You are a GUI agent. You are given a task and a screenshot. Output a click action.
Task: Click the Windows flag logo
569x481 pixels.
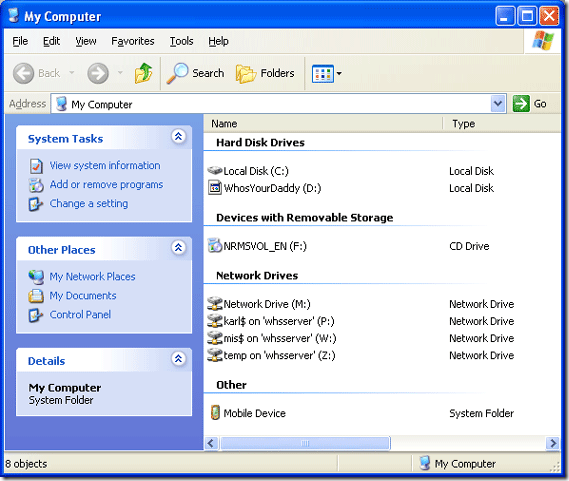543,41
